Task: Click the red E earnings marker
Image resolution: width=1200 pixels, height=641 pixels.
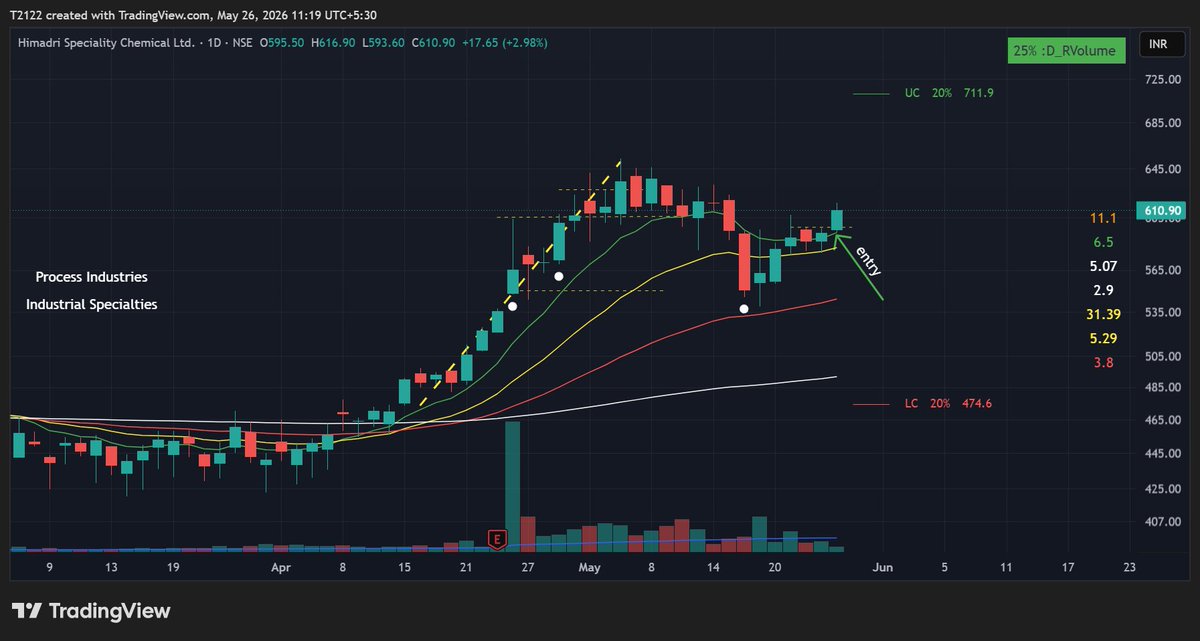Action: [x=496, y=540]
